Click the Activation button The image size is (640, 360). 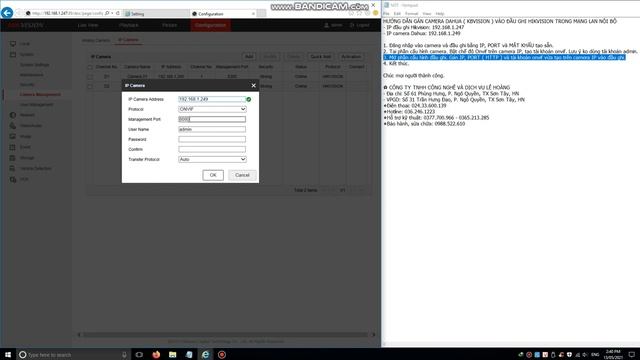pyautogui.click(x=351, y=57)
